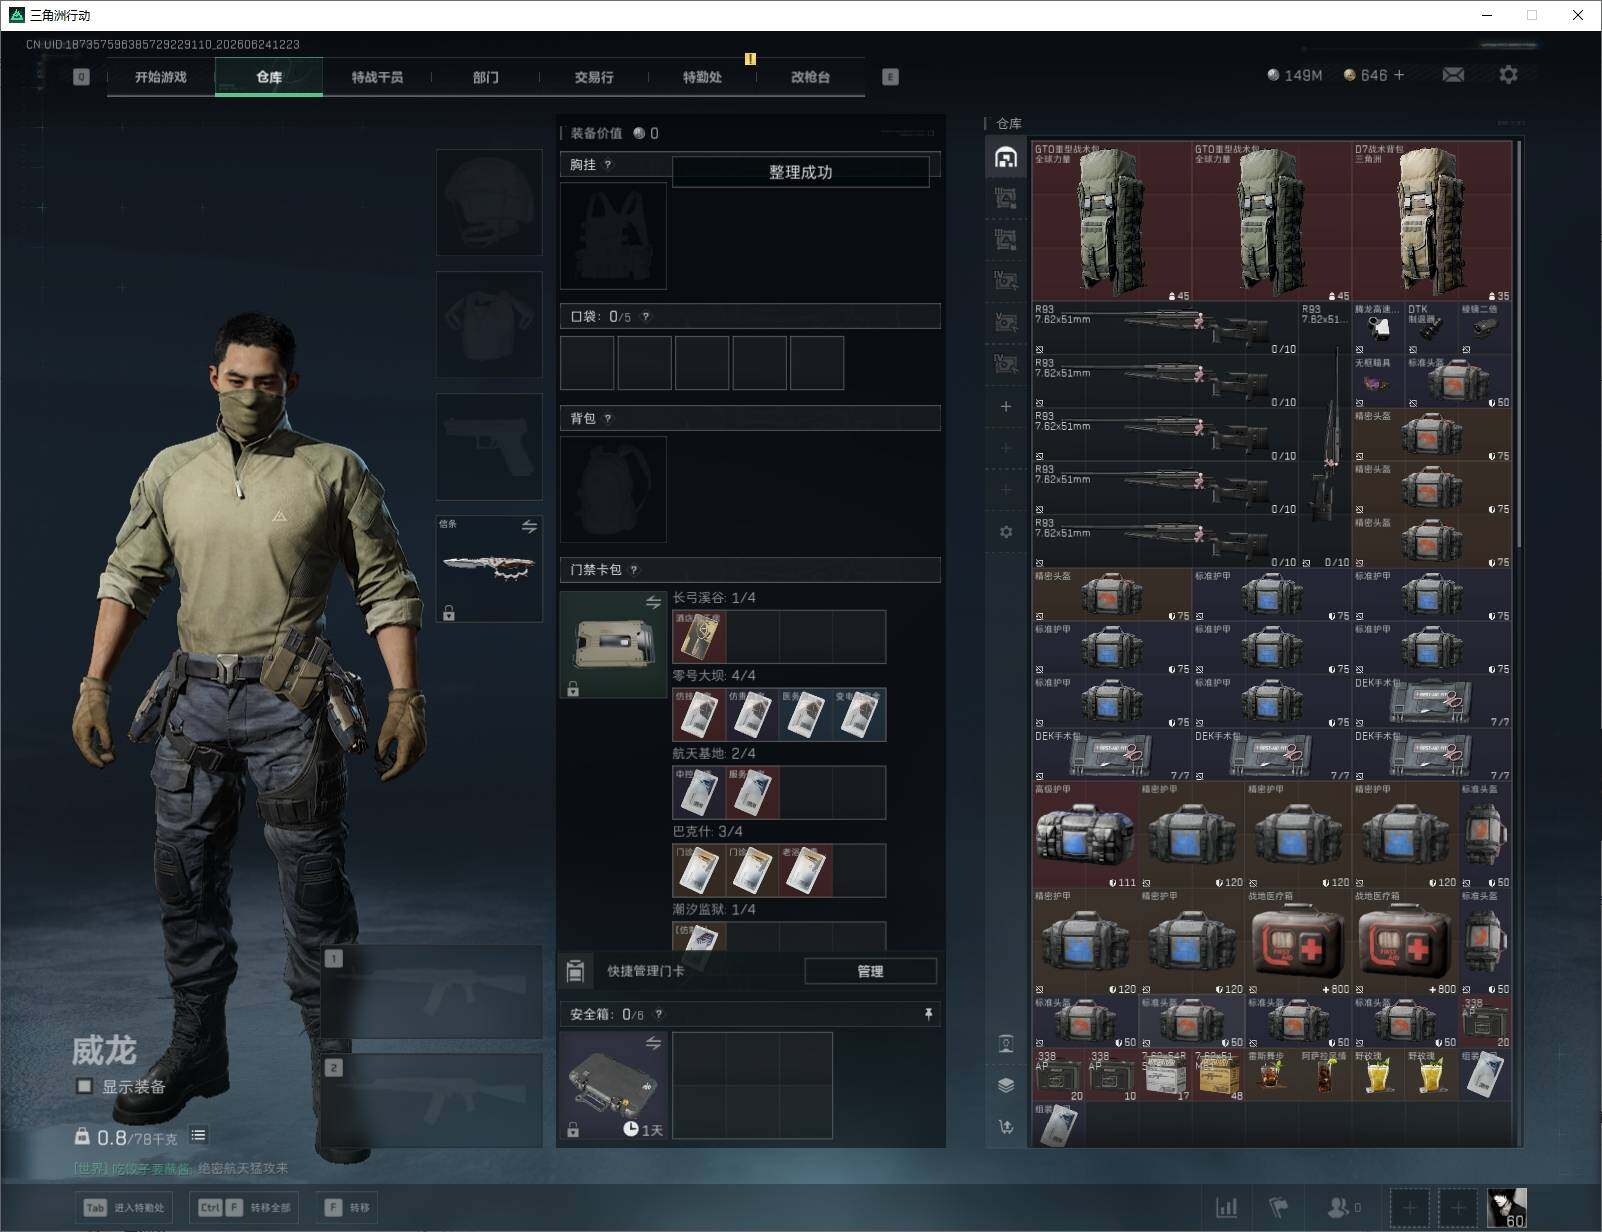Select the 高级护甲 item with 111 durability
The image size is (1602, 1232).
click(1085, 836)
